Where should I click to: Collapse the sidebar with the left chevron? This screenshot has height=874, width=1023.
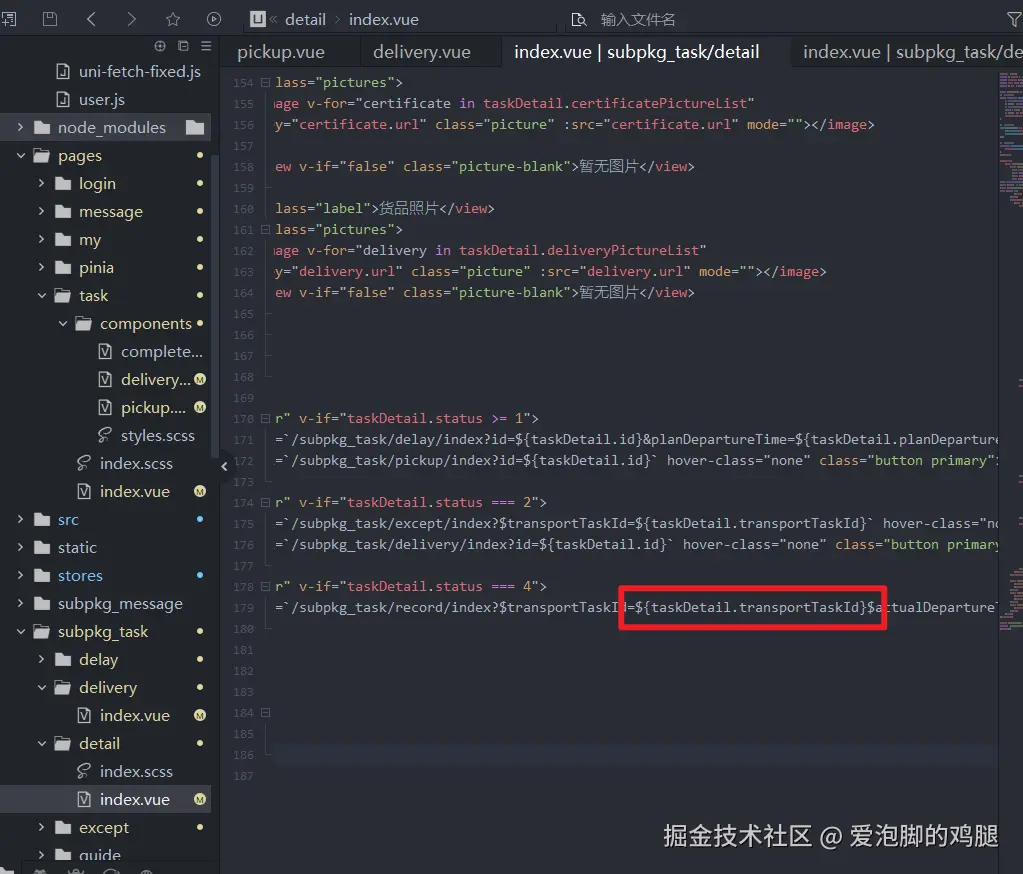click(x=224, y=466)
